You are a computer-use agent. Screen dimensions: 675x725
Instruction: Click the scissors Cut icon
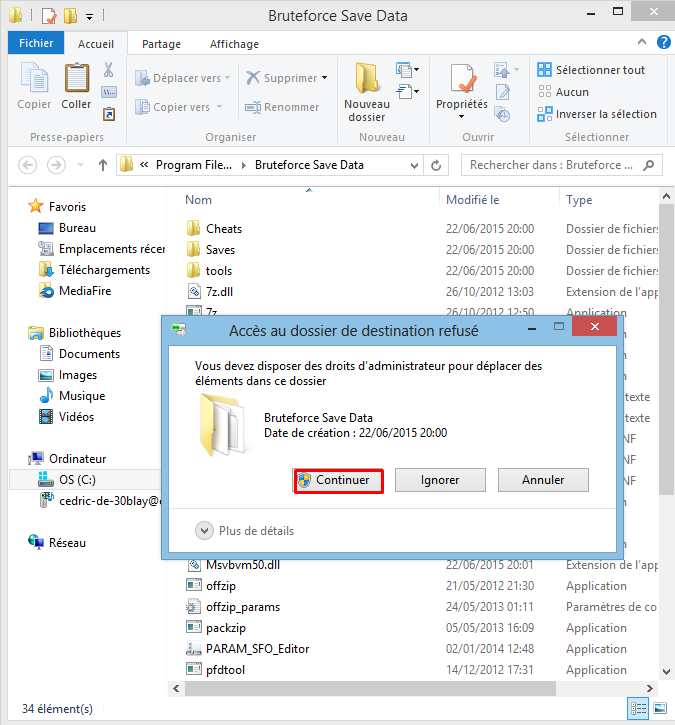[x=109, y=70]
